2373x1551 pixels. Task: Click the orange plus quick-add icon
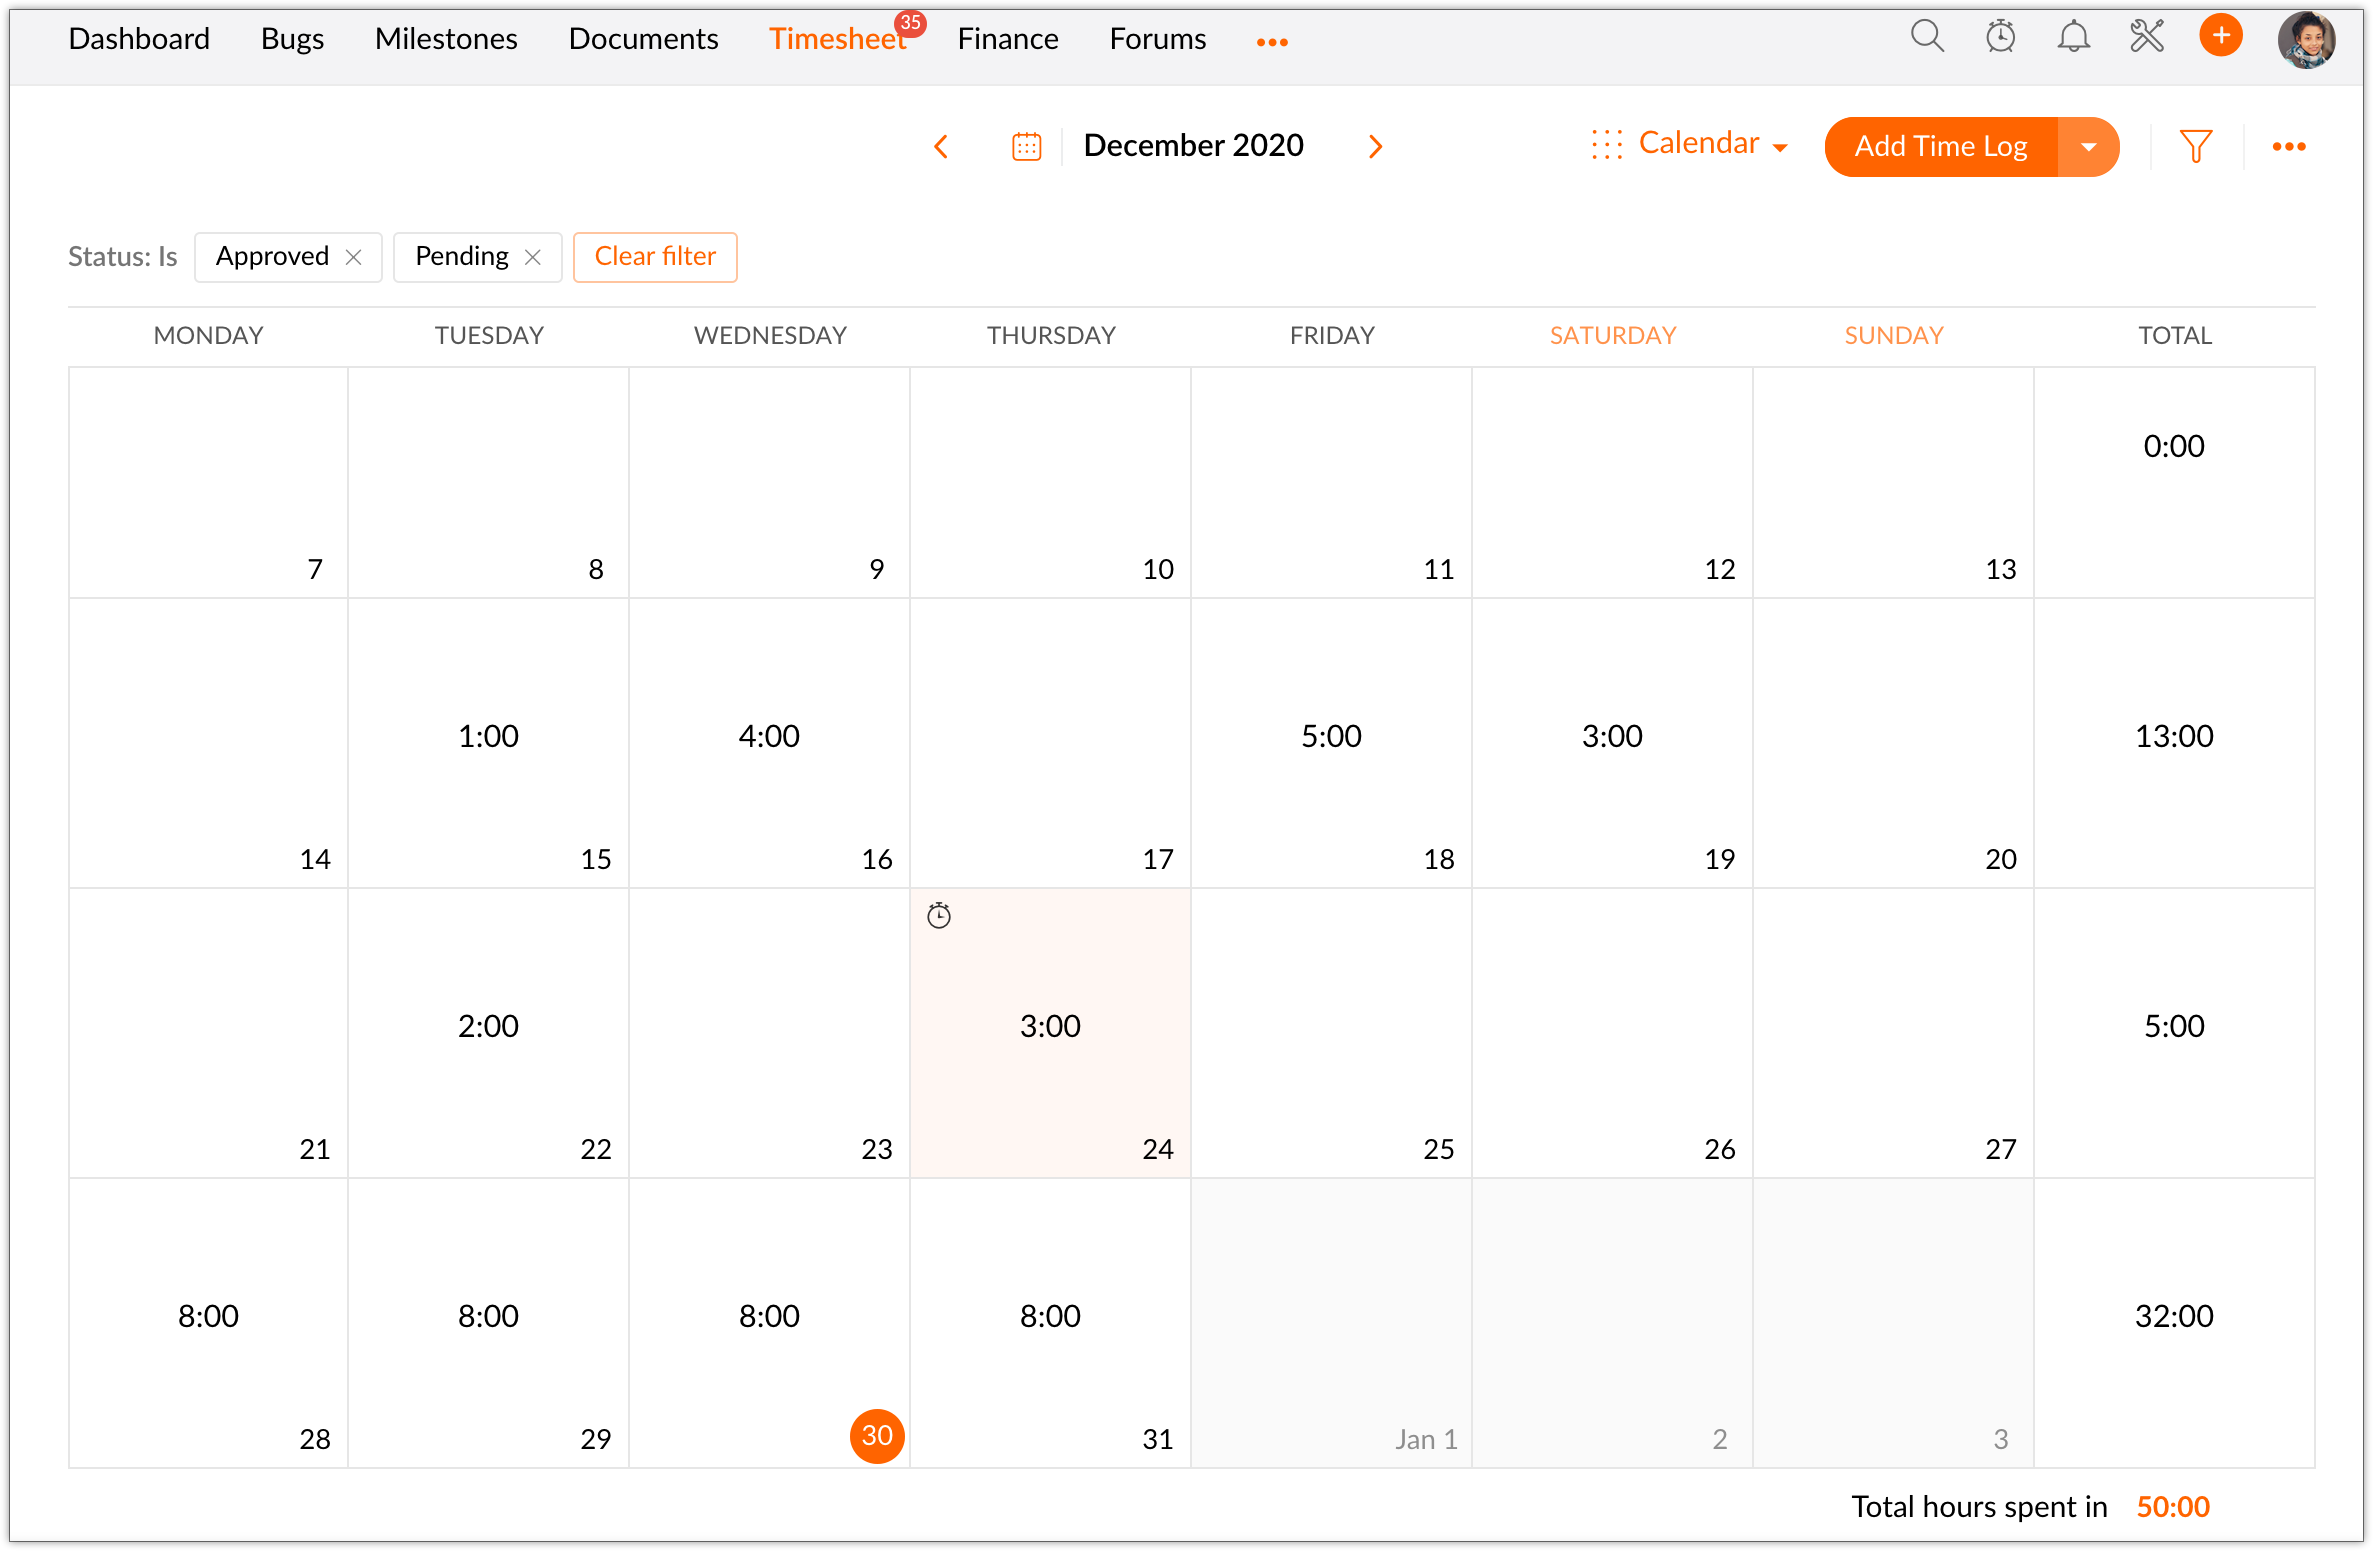tap(2220, 37)
